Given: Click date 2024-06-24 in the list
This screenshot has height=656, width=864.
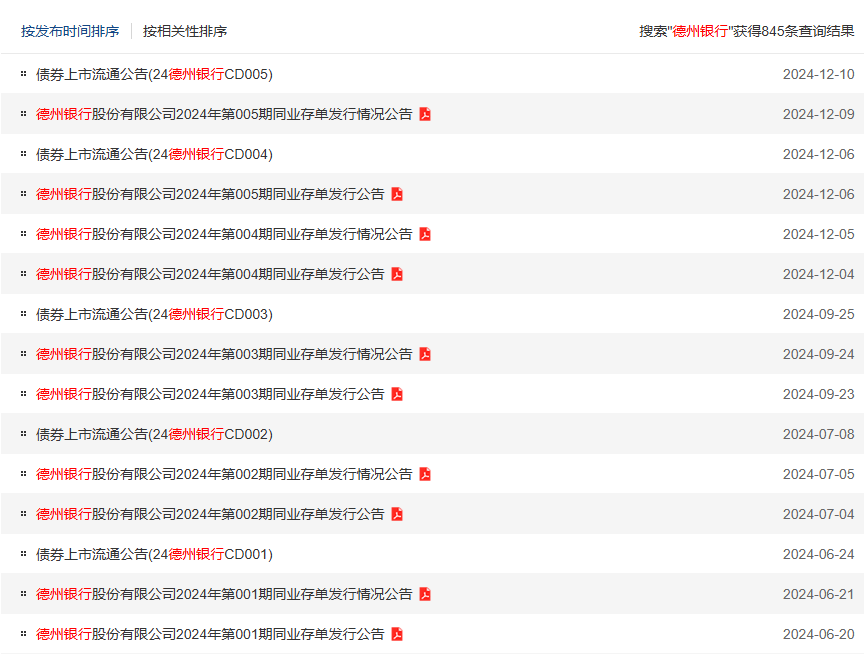Looking at the screenshot, I should (x=818, y=554).
